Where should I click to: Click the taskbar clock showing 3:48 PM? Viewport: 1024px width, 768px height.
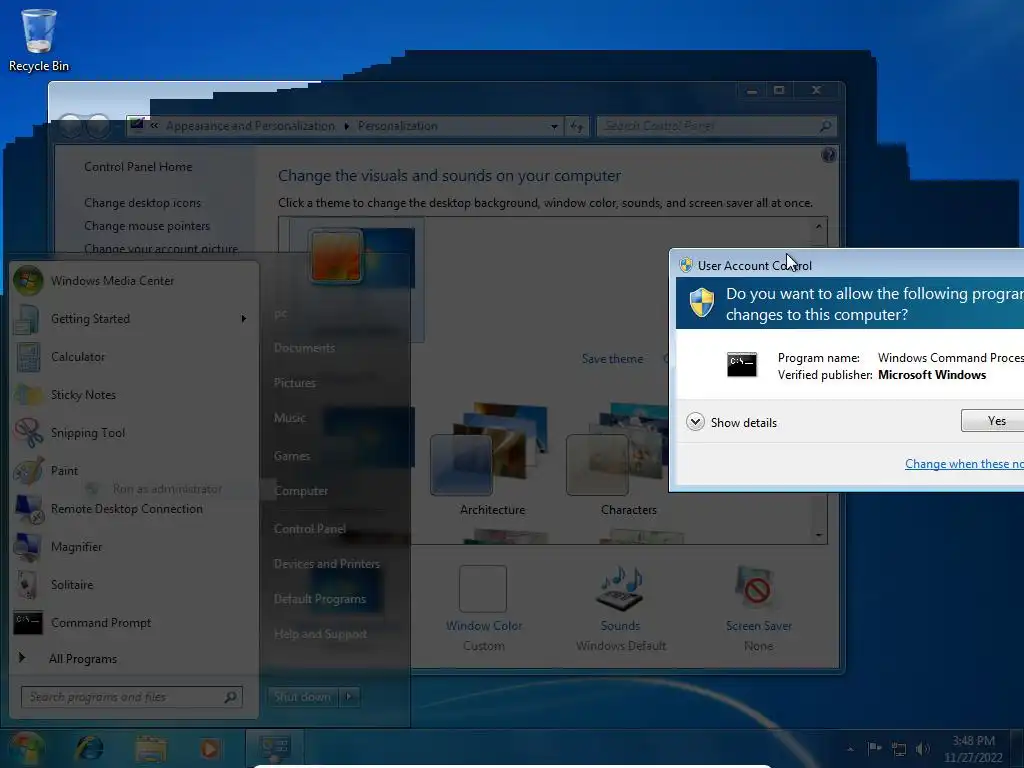tap(973, 749)
